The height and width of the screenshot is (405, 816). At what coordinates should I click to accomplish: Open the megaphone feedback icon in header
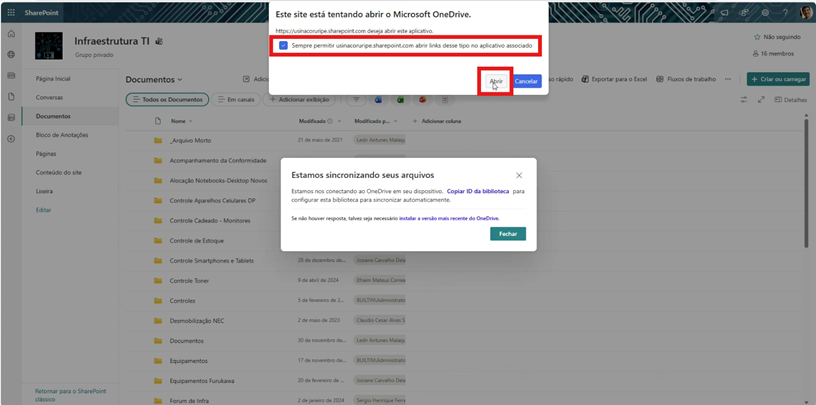[724, 12]
